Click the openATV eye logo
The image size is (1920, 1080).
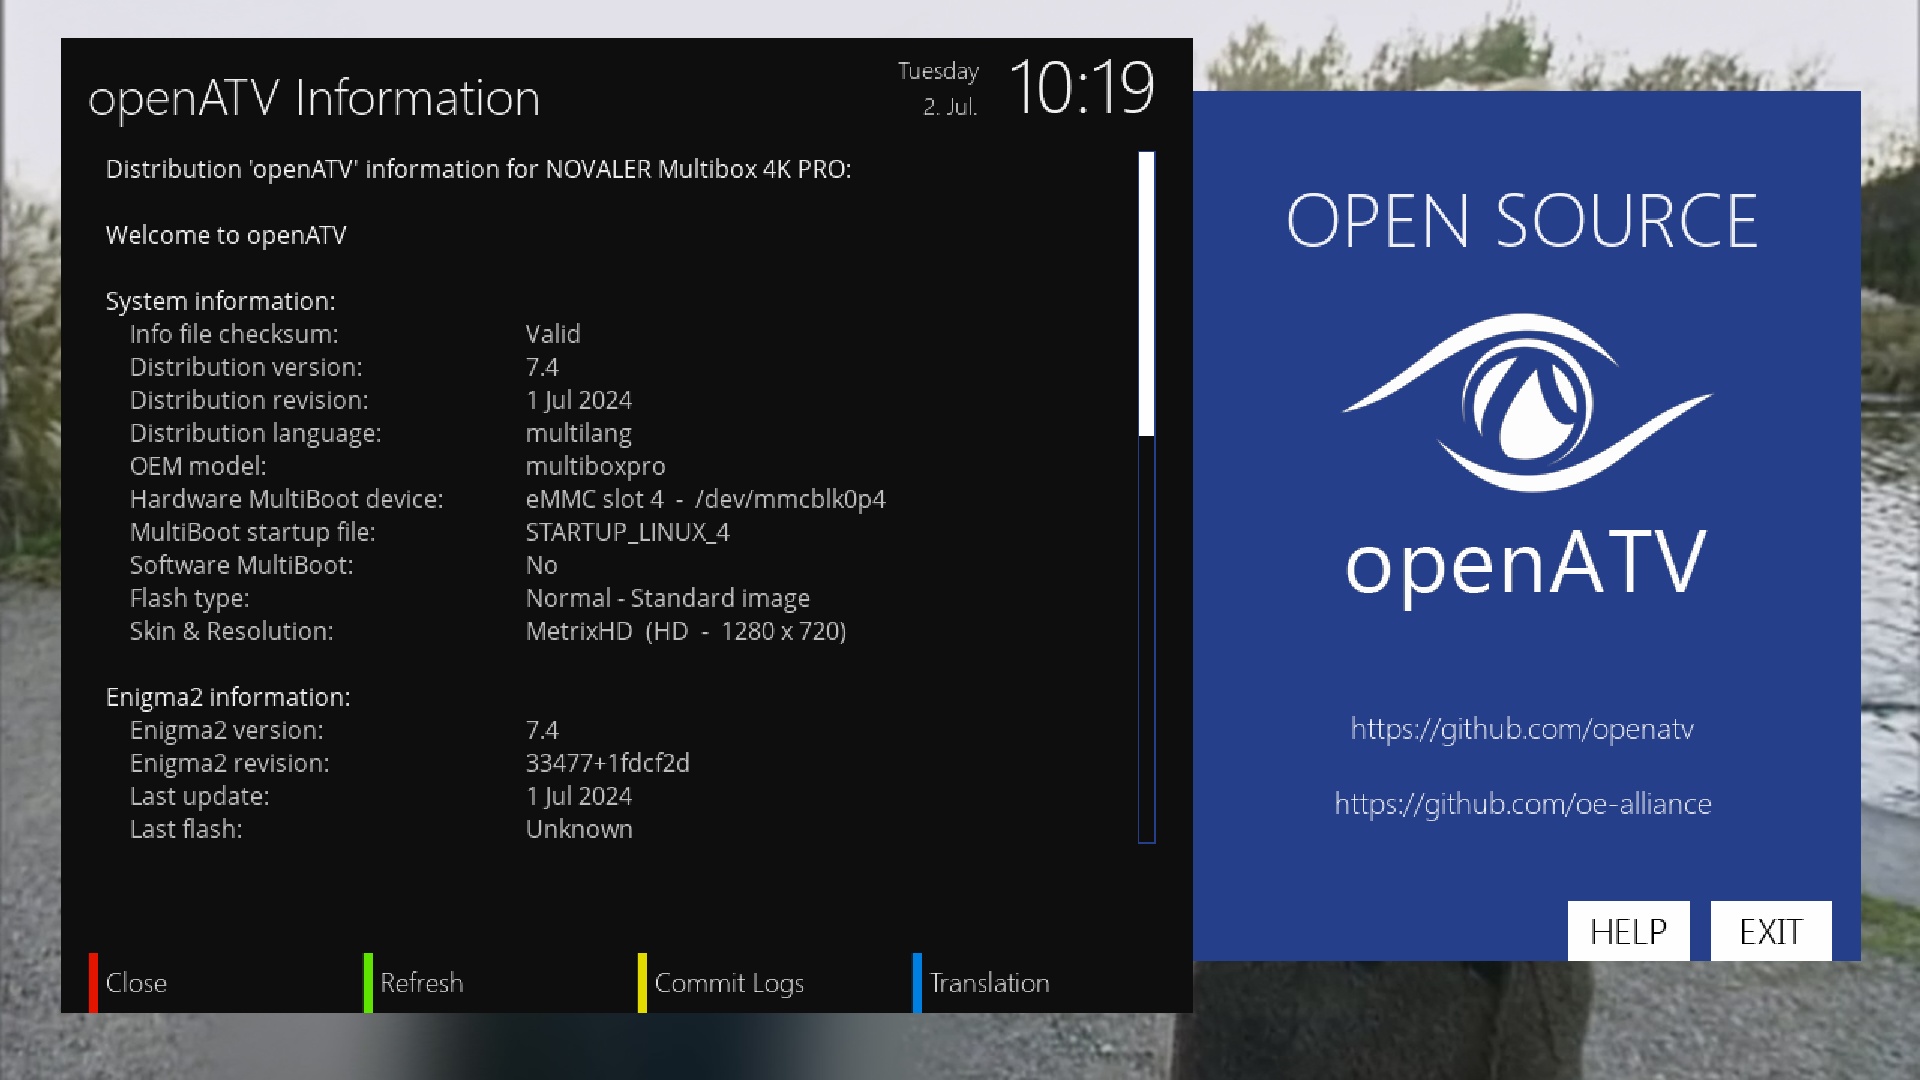point(1526,403)
